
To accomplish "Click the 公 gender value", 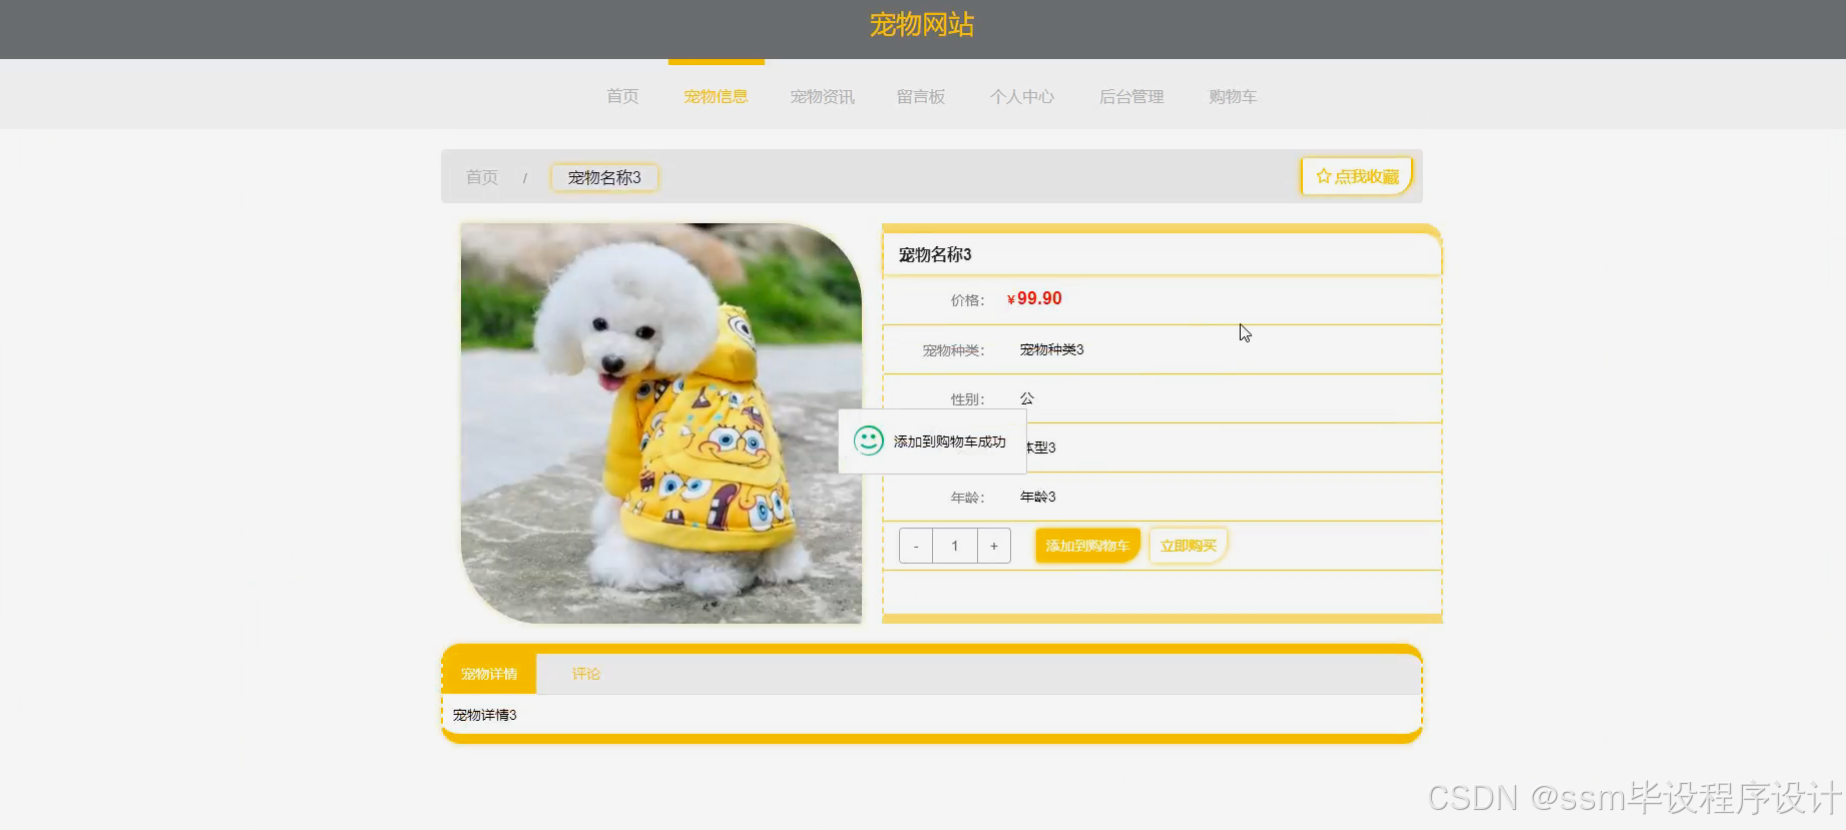I will pyautogui.click(x=1027, y=399).
